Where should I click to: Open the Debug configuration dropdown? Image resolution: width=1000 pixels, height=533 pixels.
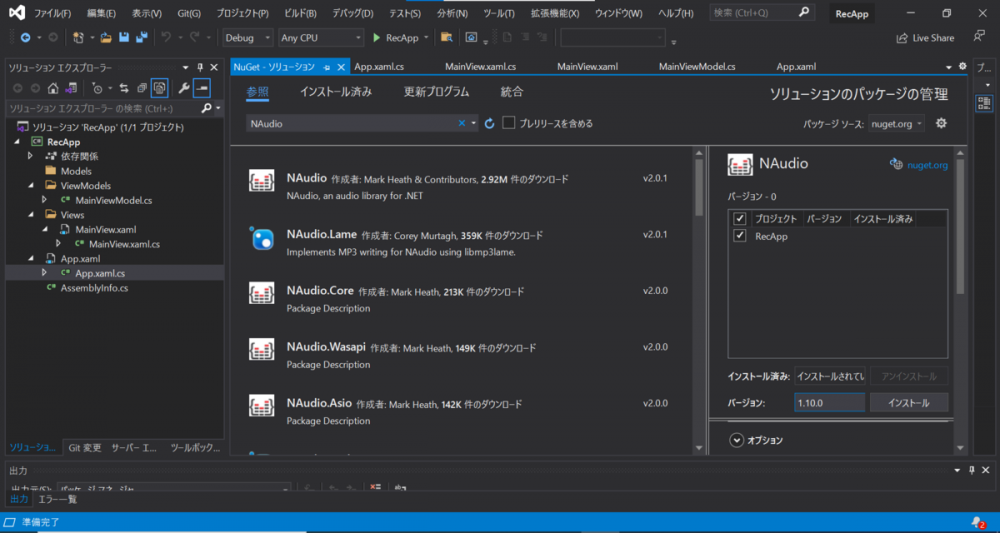pos(248,38)
